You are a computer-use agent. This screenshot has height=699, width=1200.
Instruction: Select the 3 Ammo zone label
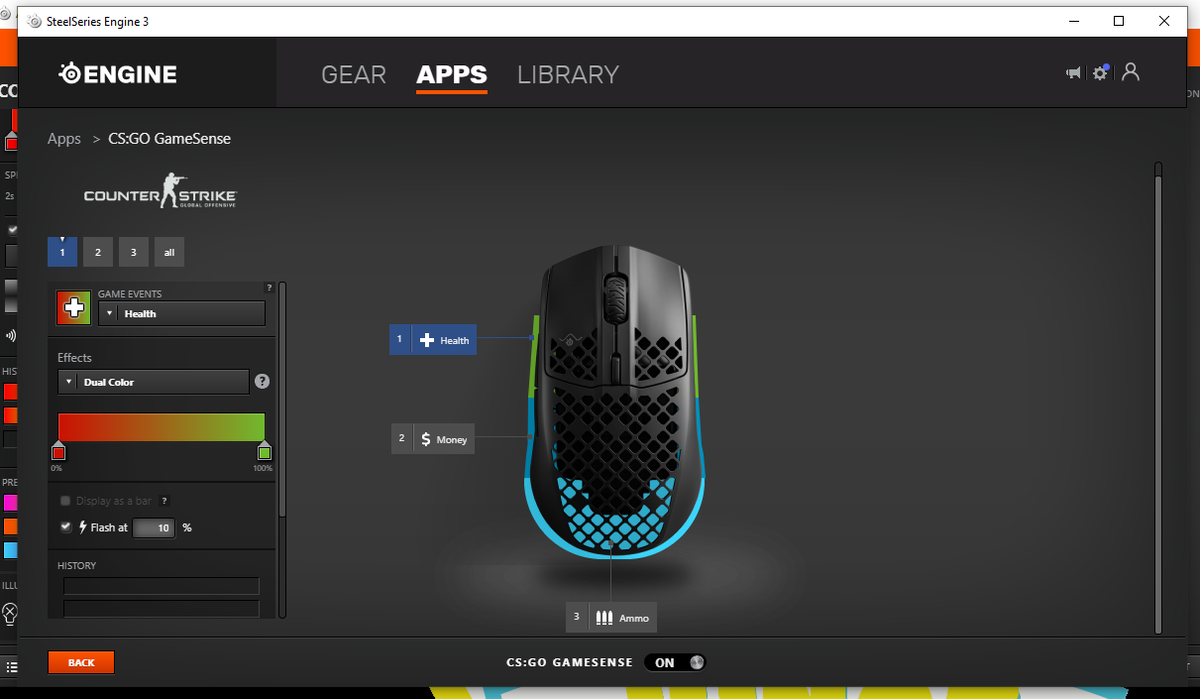611,617
